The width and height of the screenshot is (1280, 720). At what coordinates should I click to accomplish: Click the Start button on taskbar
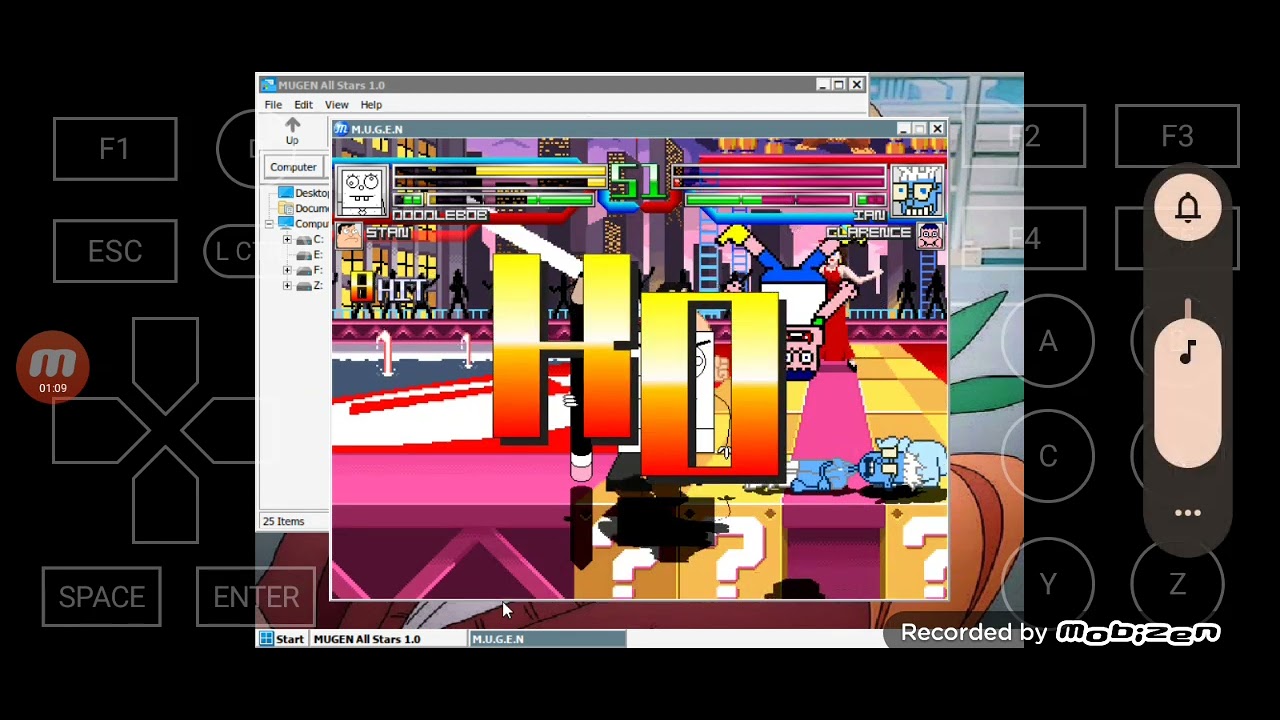tap(282, 639)
